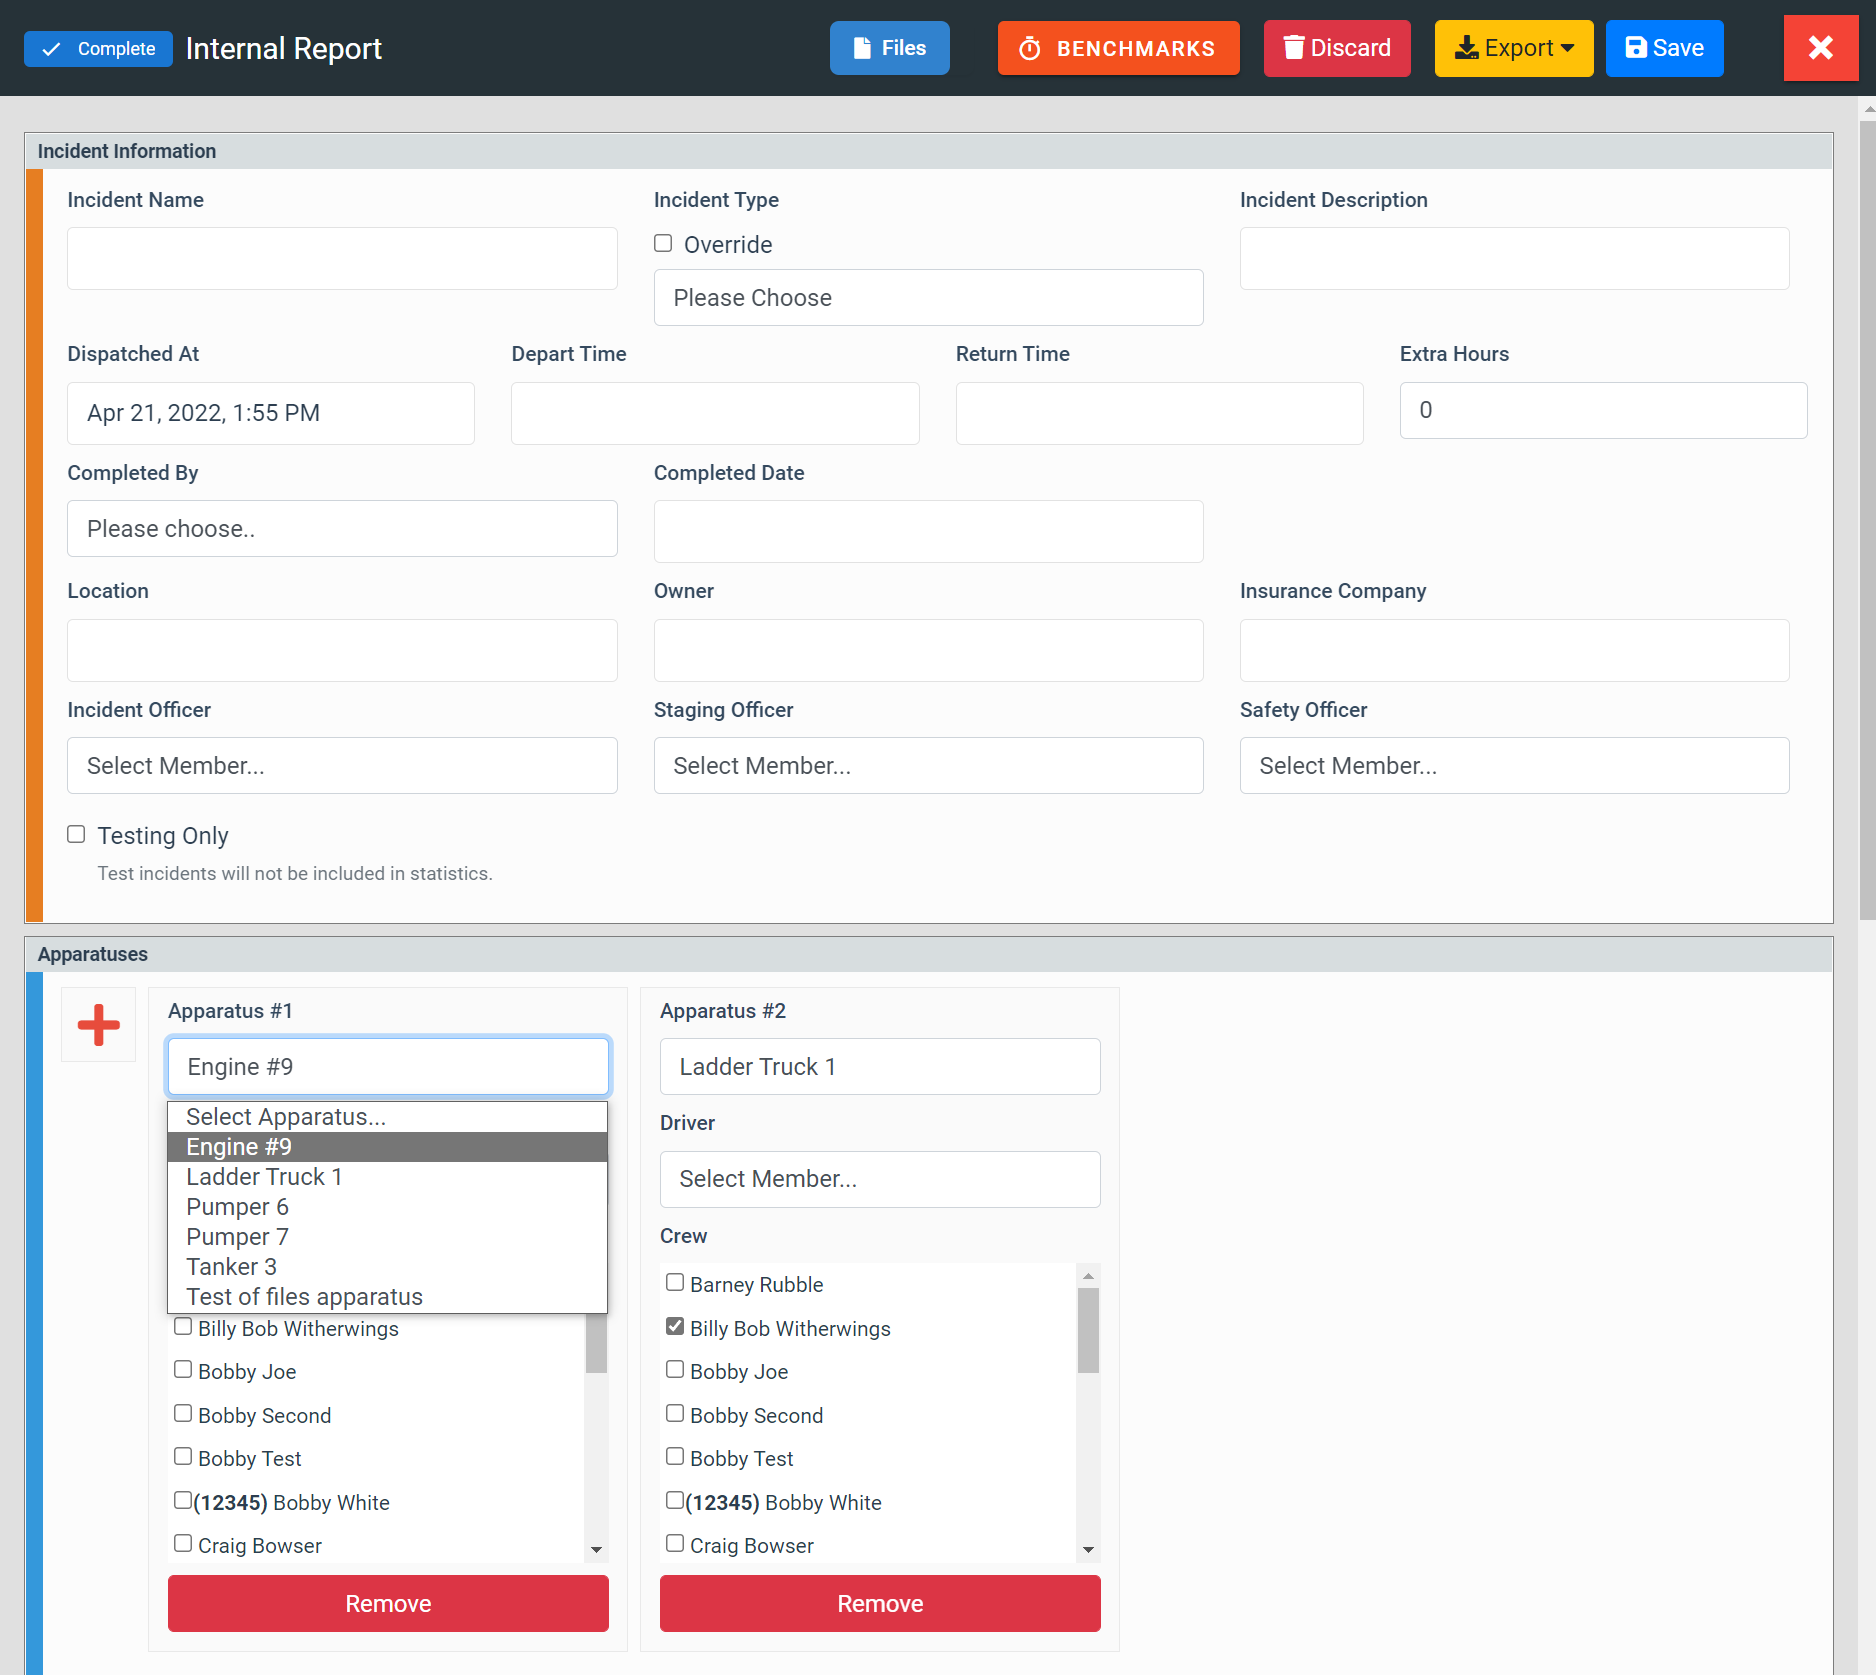Discard the report via the trash button
This screenshot has height=1675, width=1876.
(x=1337, y=48)
